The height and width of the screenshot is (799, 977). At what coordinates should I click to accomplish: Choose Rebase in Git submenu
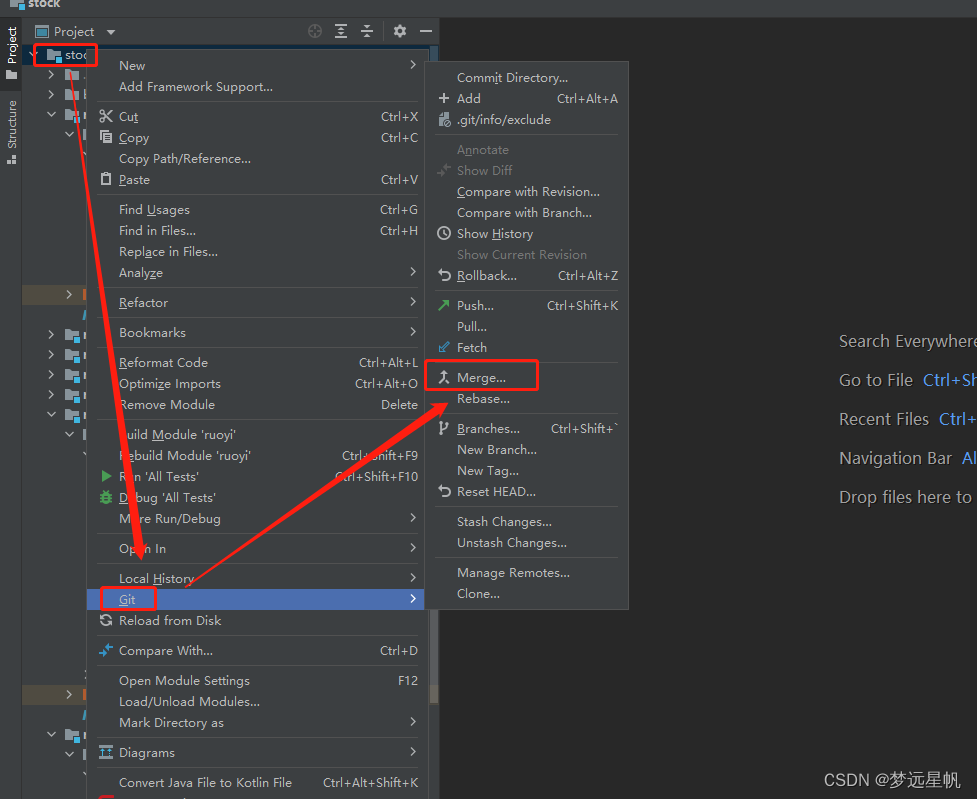pyautogui.click(x=527, y=399)
